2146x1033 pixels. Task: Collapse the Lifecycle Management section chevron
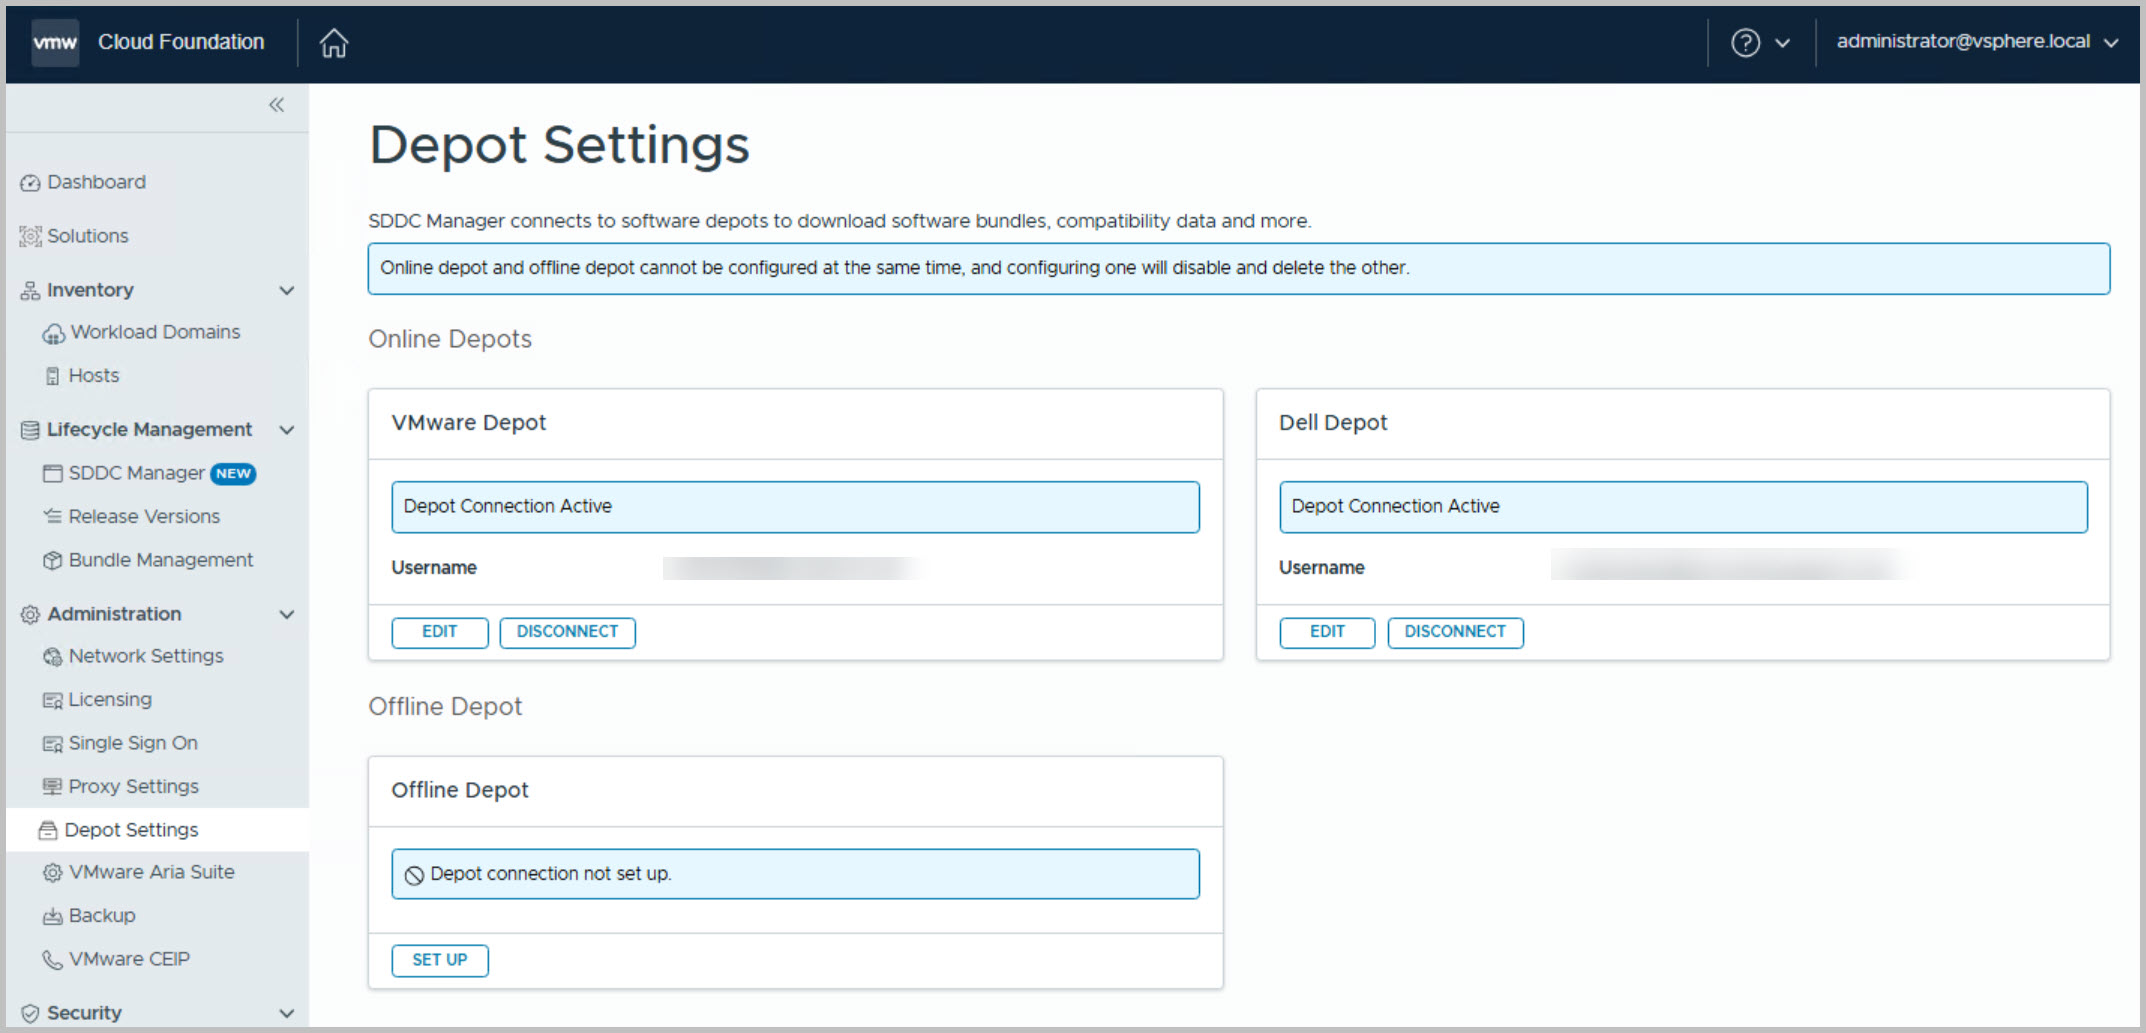coord(287,430)
